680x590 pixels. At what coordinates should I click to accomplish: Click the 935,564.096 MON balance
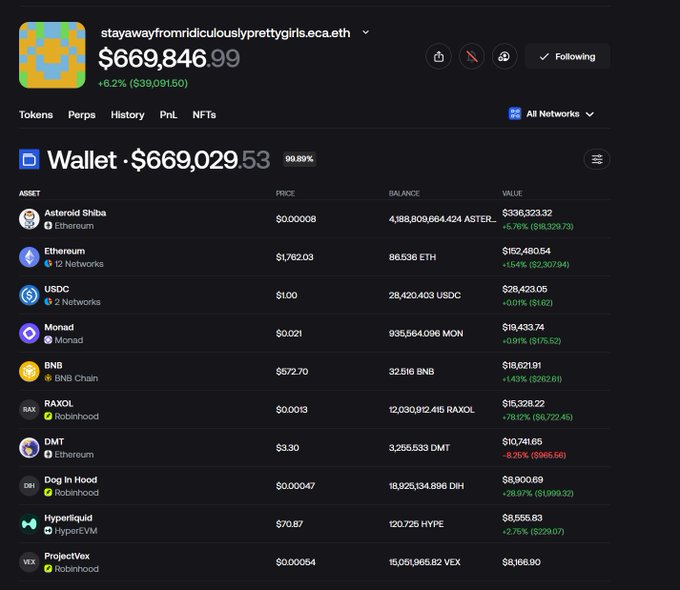pos(426,334)
